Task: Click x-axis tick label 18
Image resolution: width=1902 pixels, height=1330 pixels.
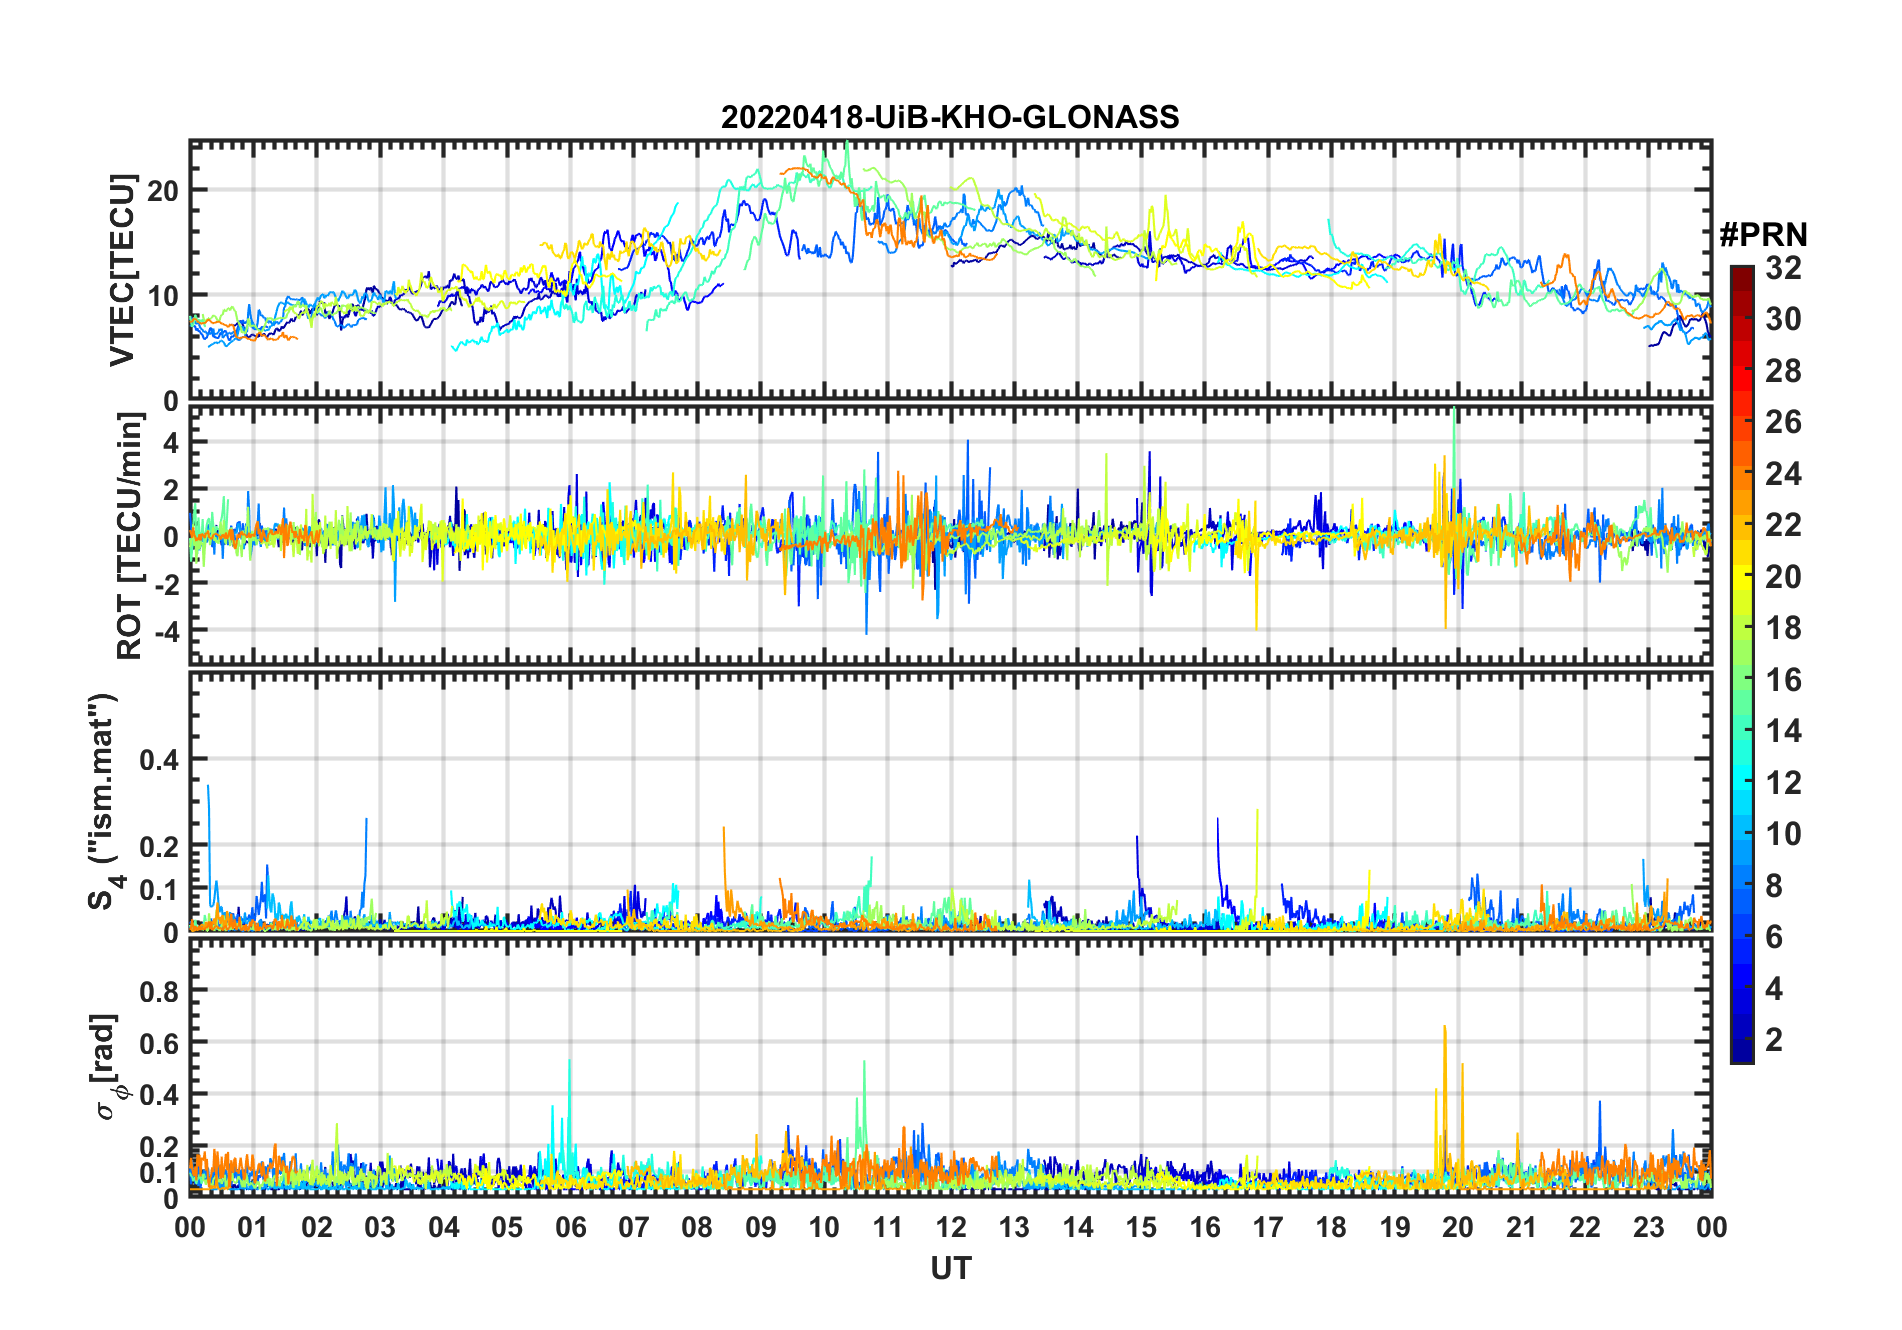Action: tap(1331, 1227)
